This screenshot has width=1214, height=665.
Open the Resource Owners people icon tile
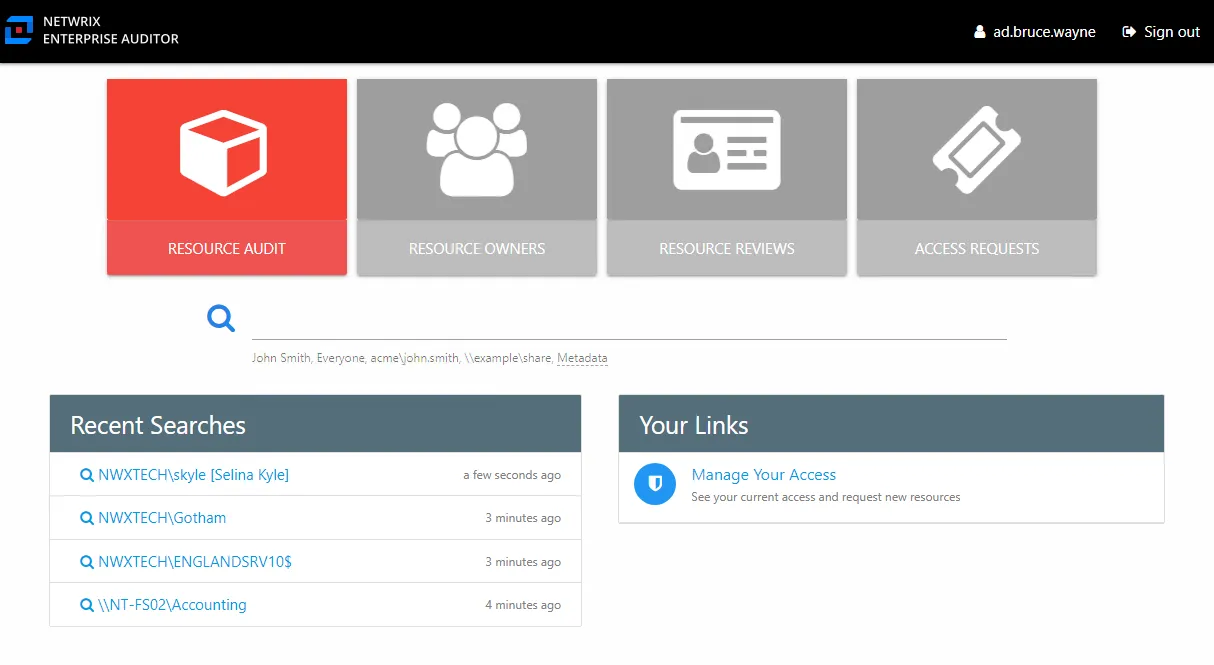(x=477, y=150)
